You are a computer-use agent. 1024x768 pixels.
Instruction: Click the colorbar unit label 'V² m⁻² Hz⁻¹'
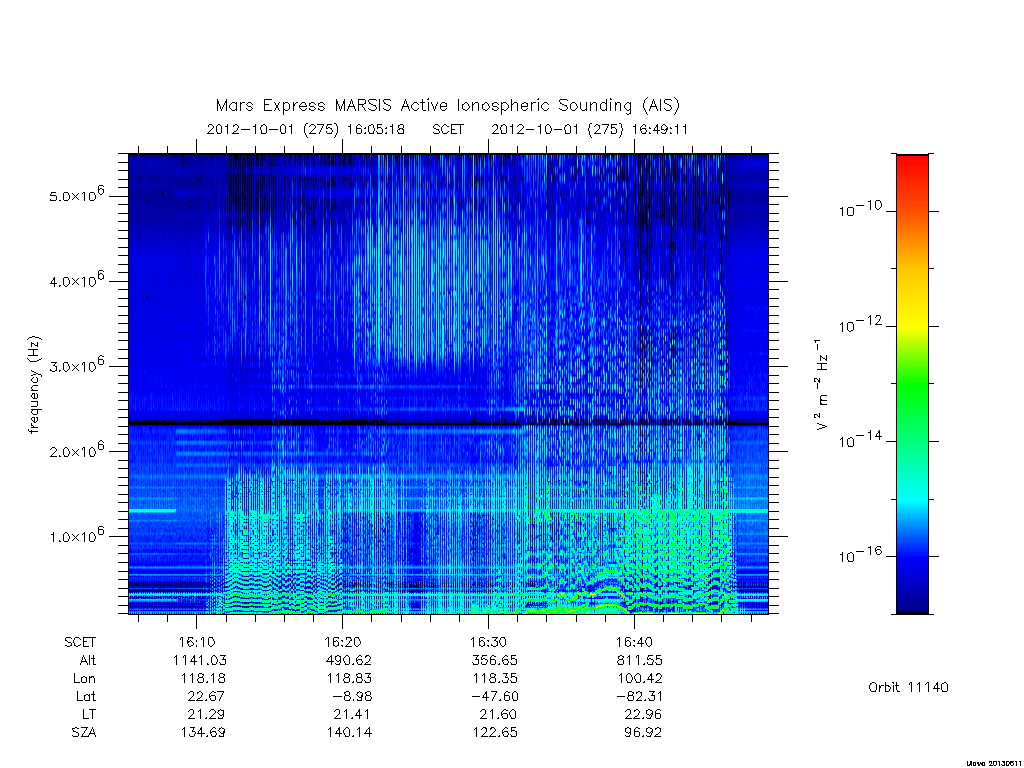point(822,384)
